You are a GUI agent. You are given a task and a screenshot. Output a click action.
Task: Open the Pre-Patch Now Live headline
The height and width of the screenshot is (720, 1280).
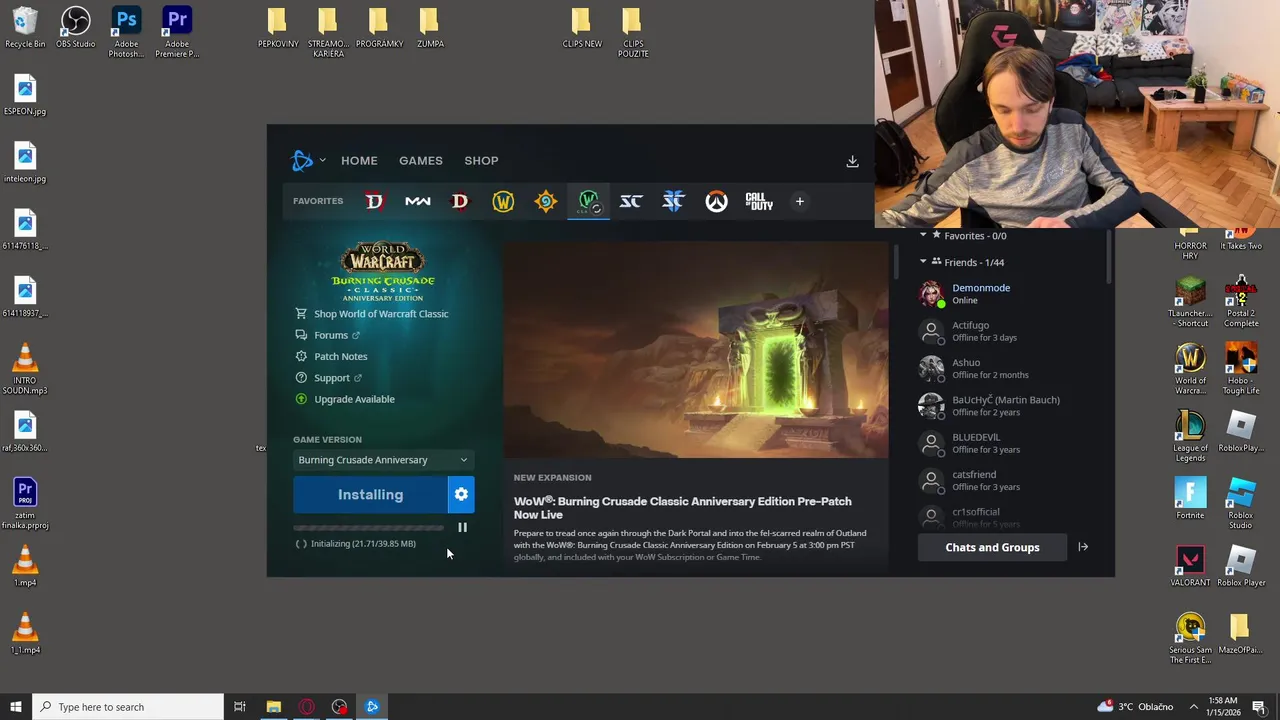(x=683, y=508)
